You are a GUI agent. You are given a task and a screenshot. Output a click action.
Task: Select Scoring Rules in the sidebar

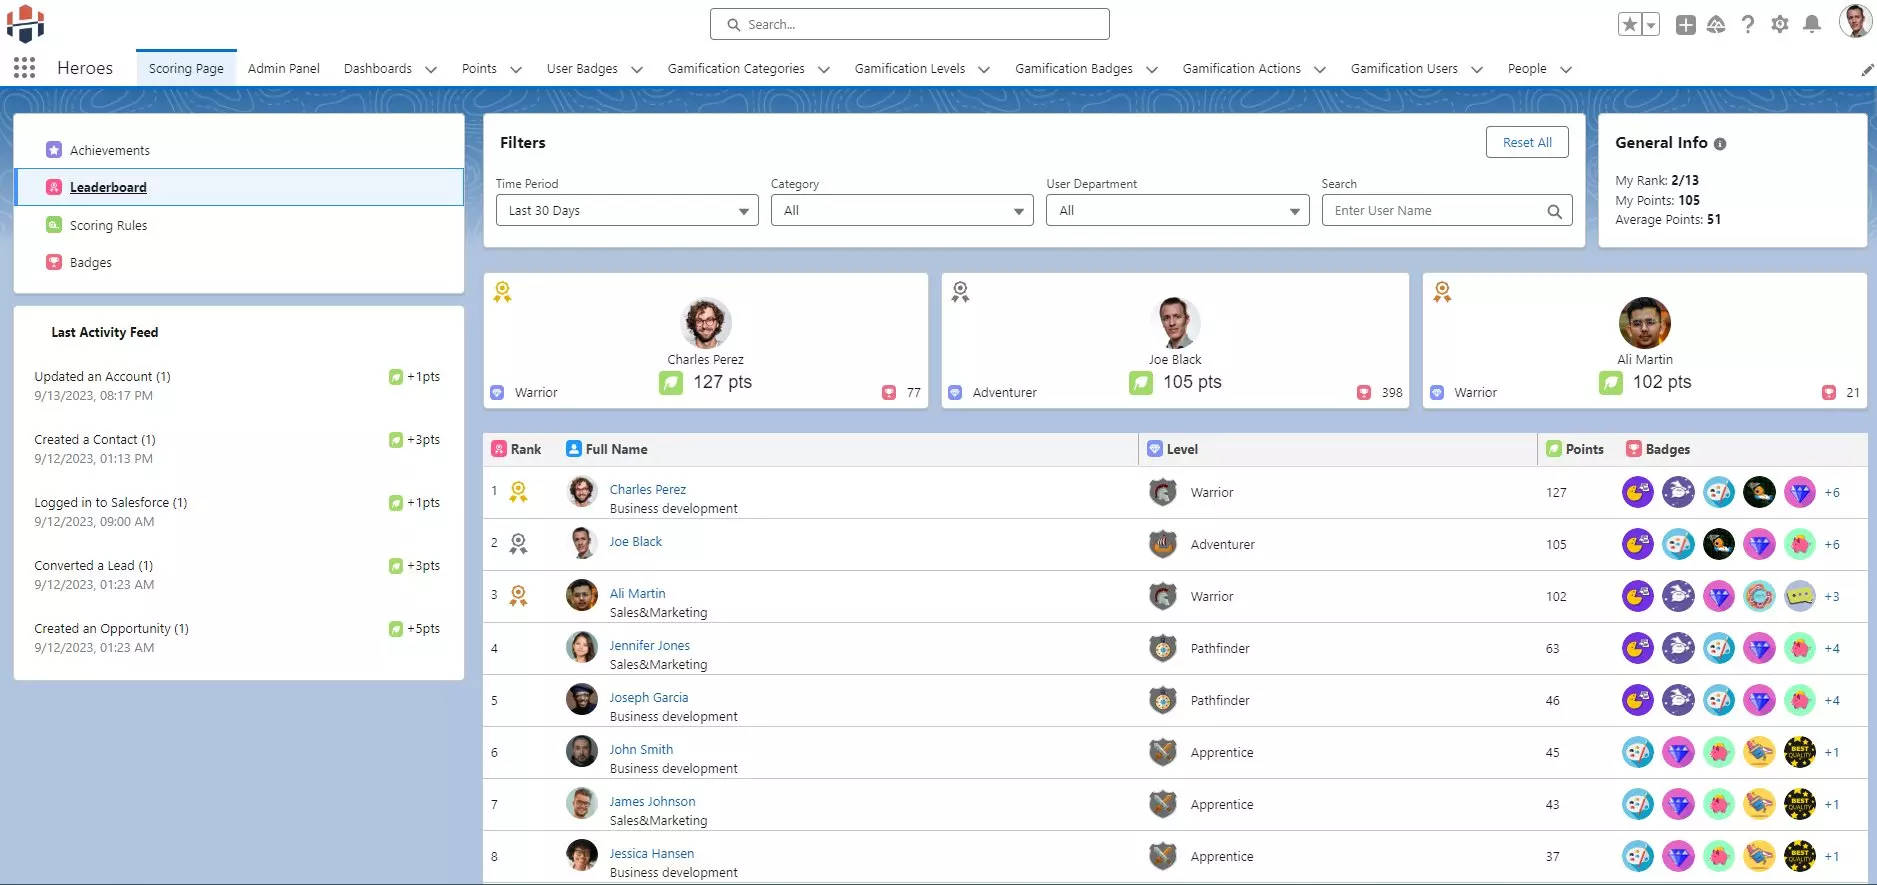pyautogui.click(x=108, y=225)
